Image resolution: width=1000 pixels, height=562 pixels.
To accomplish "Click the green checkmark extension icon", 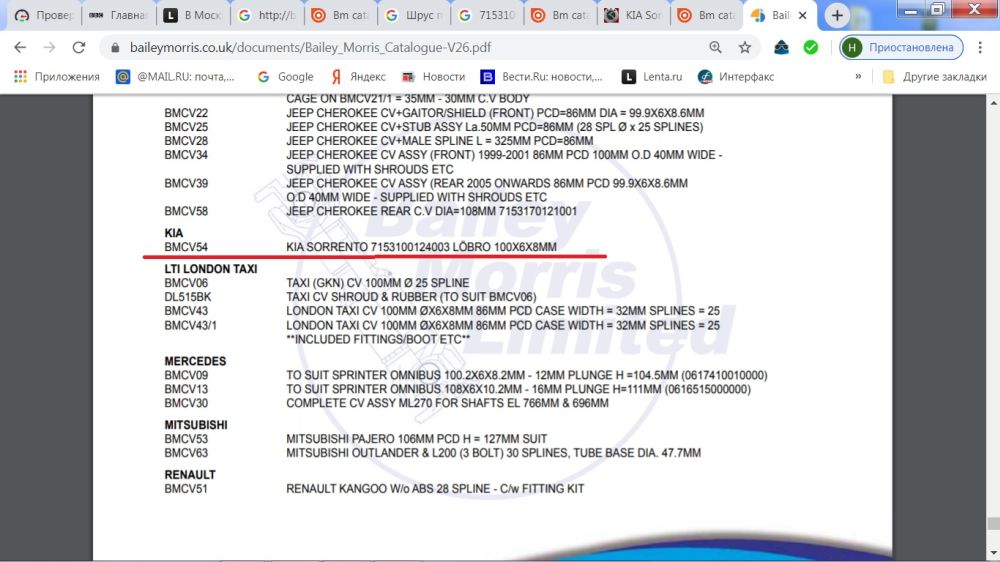I will pos(811,47).
